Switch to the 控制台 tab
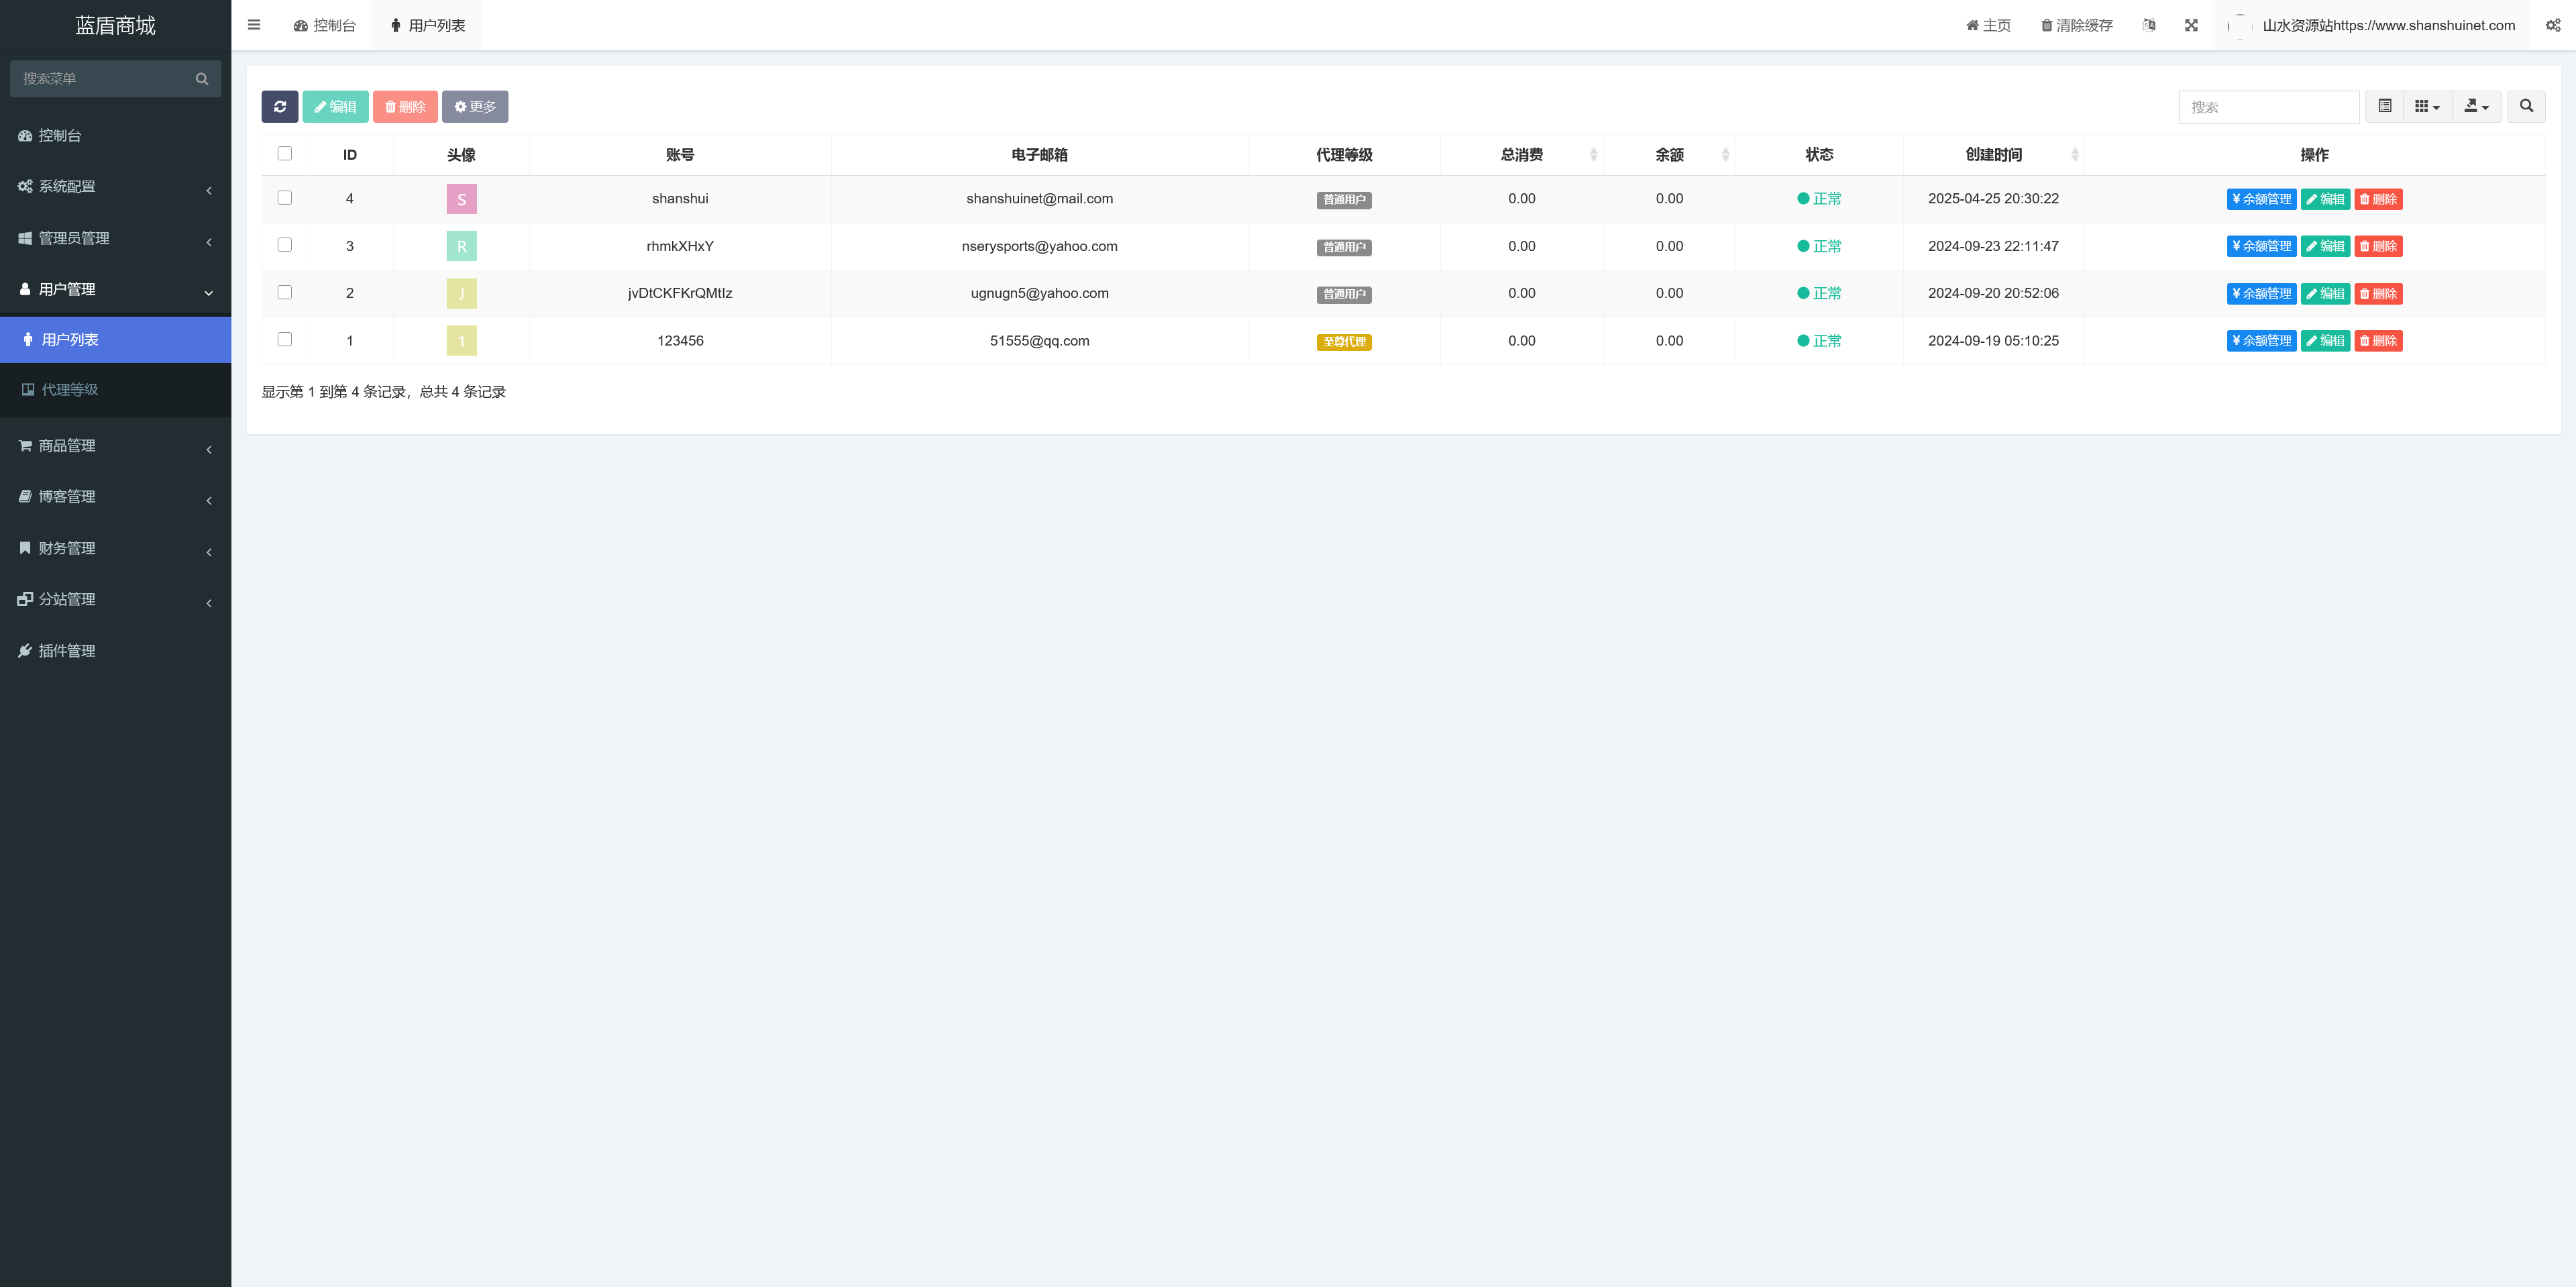Viewport: 2576px width, 1287px height. 324,25
